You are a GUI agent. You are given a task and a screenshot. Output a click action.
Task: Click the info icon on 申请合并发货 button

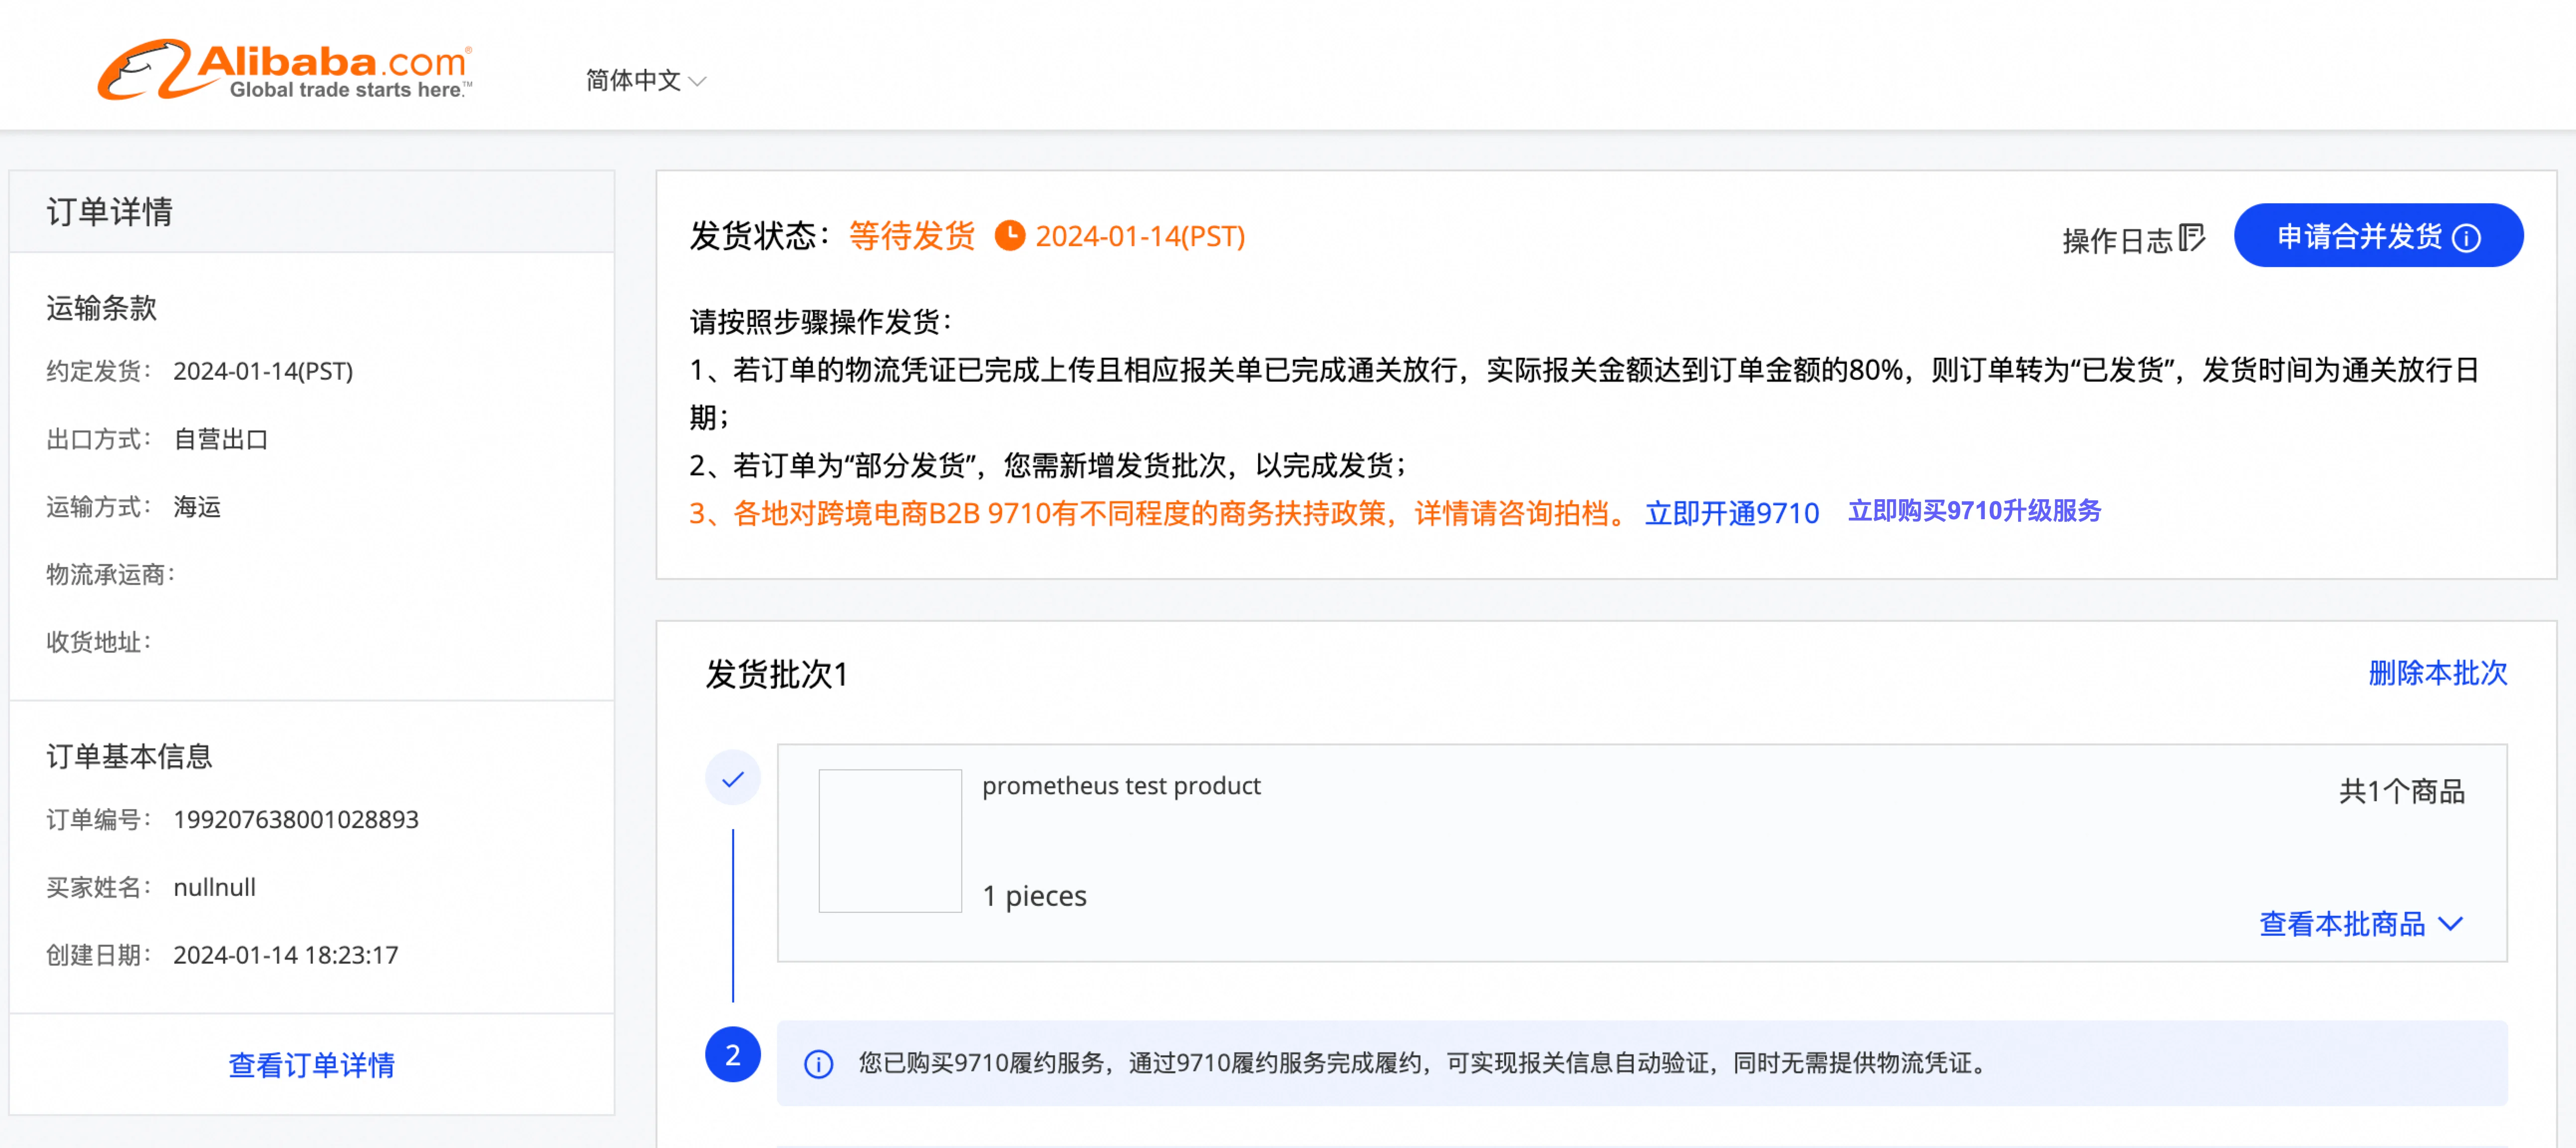2467,238
